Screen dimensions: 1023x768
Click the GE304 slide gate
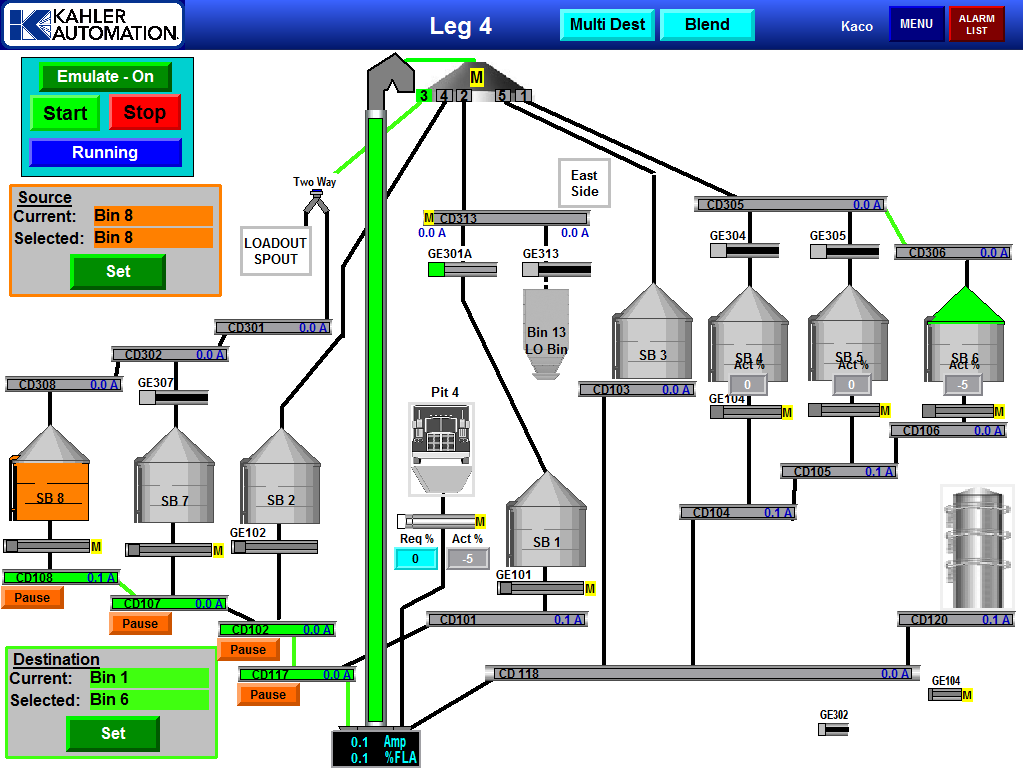pyautogui.click(x=744, y=251)
